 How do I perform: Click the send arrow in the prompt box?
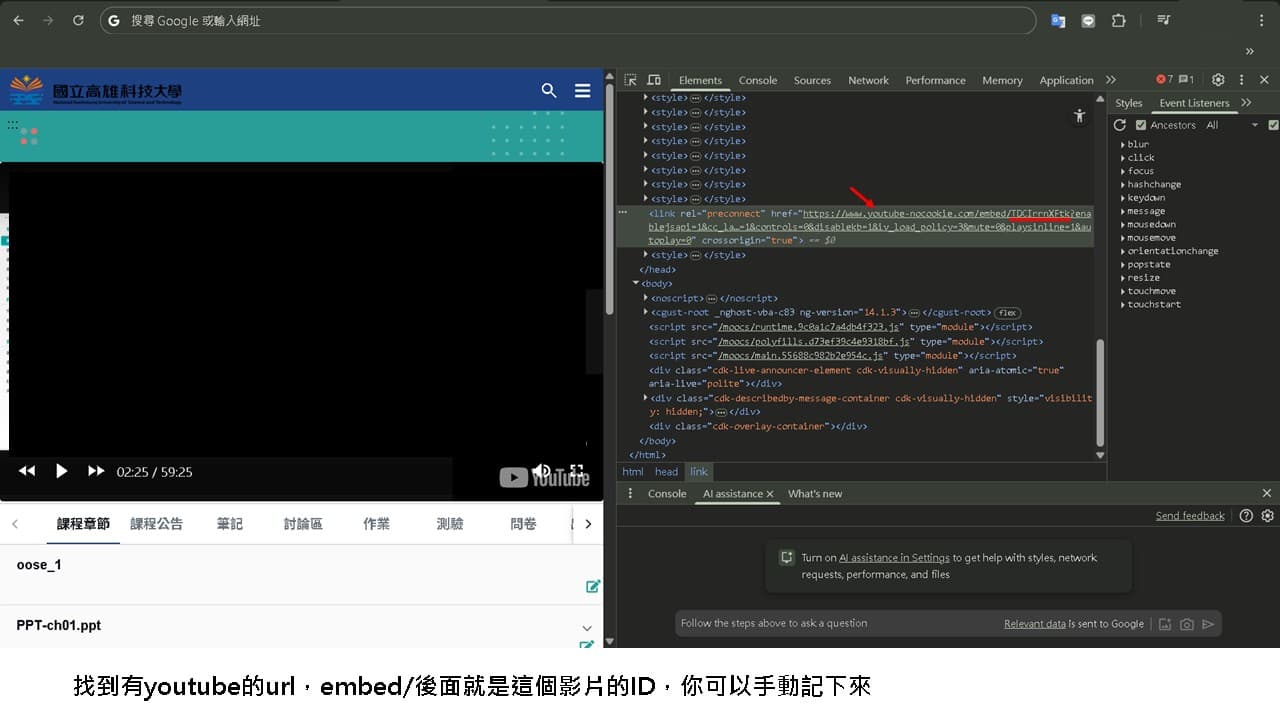pos(1208,624)
